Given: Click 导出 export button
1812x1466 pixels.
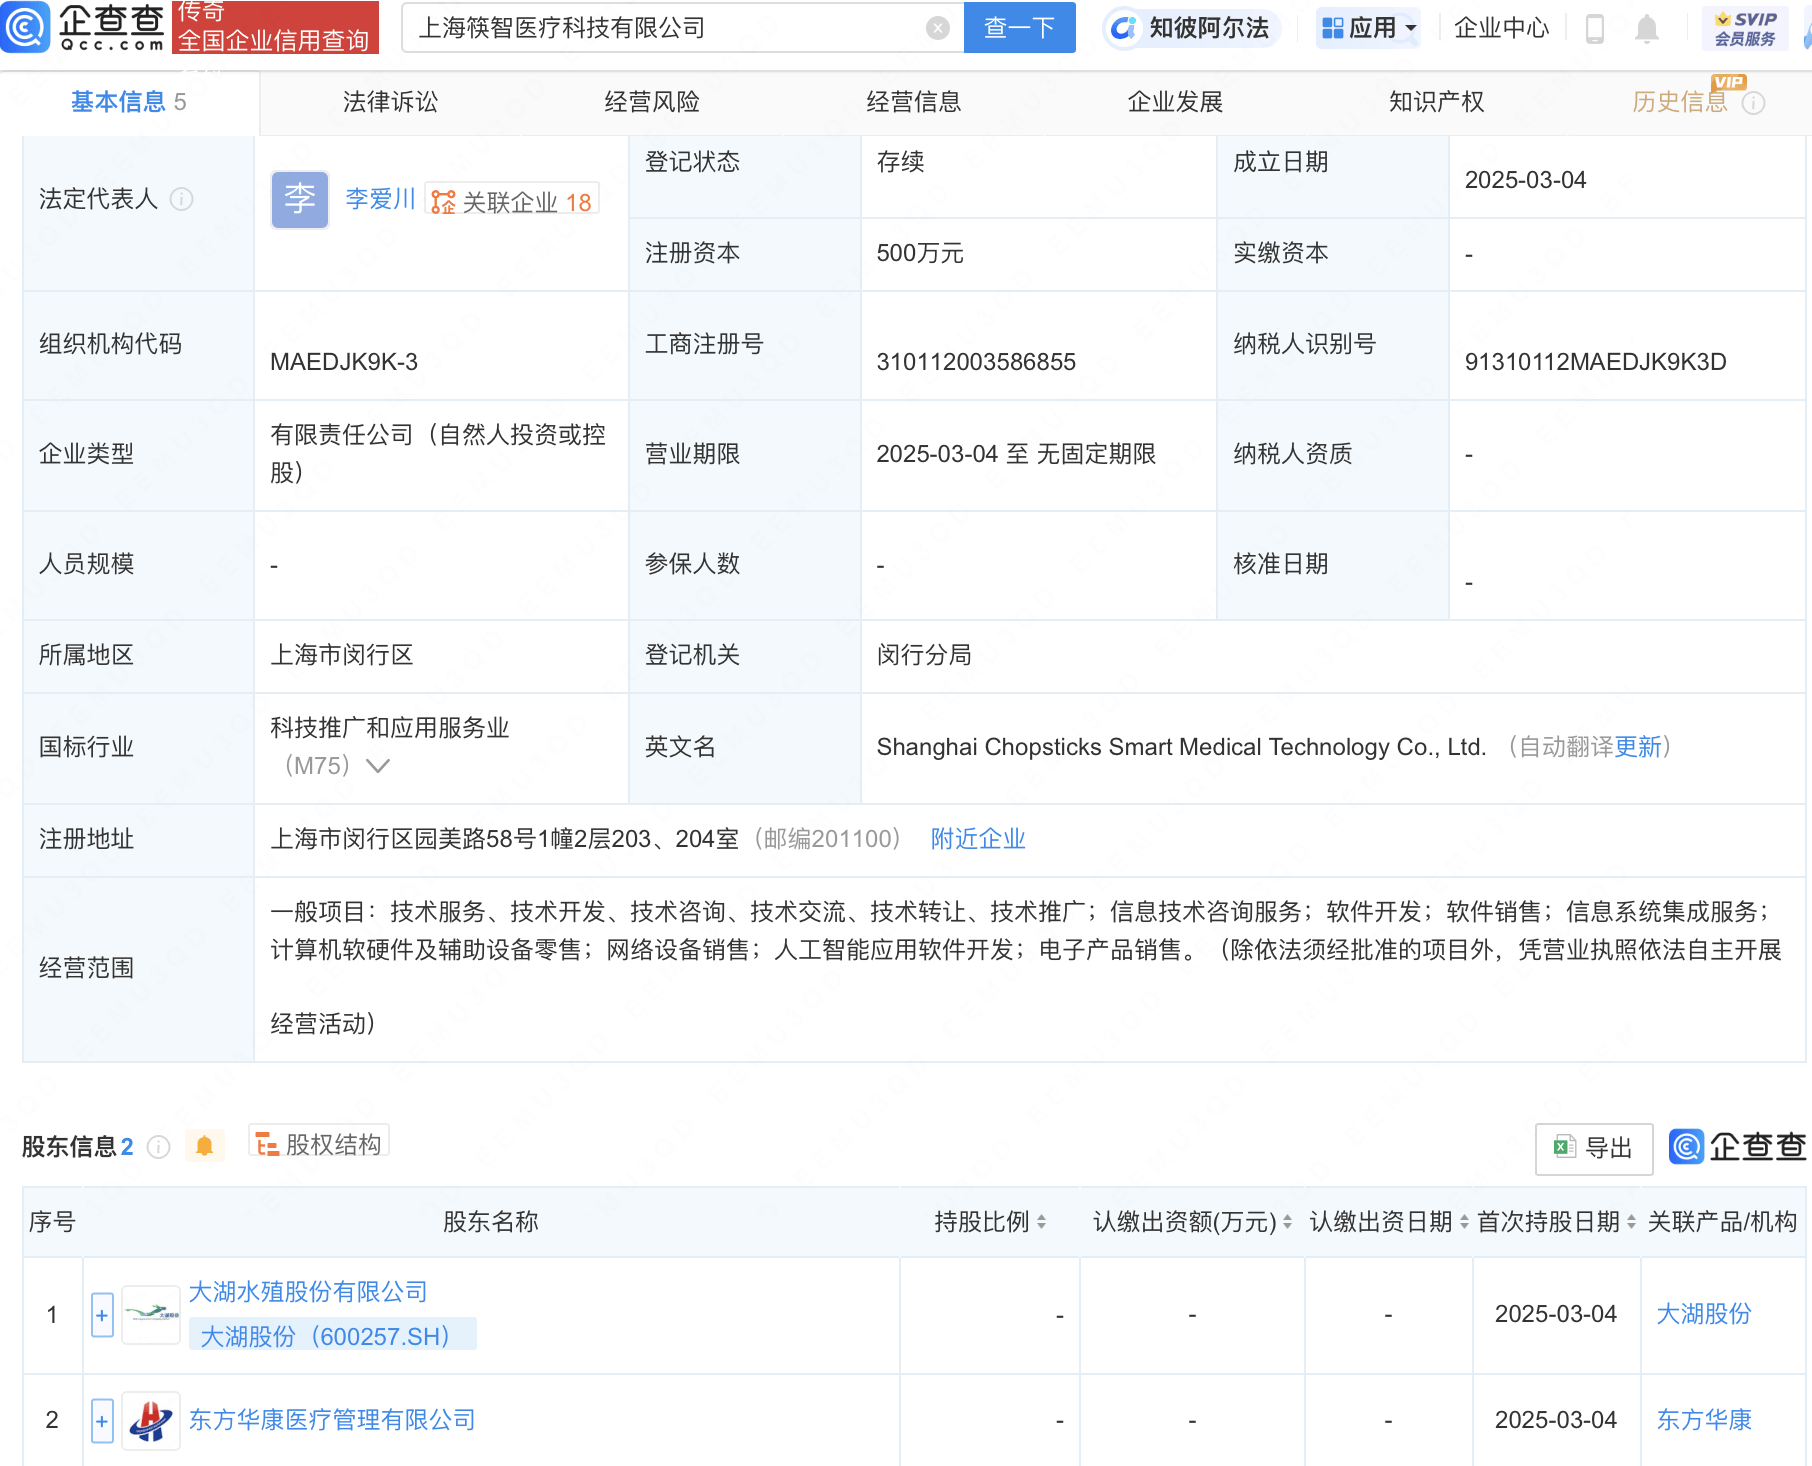Looking at the screenshot, I should click(1594, 1148).
